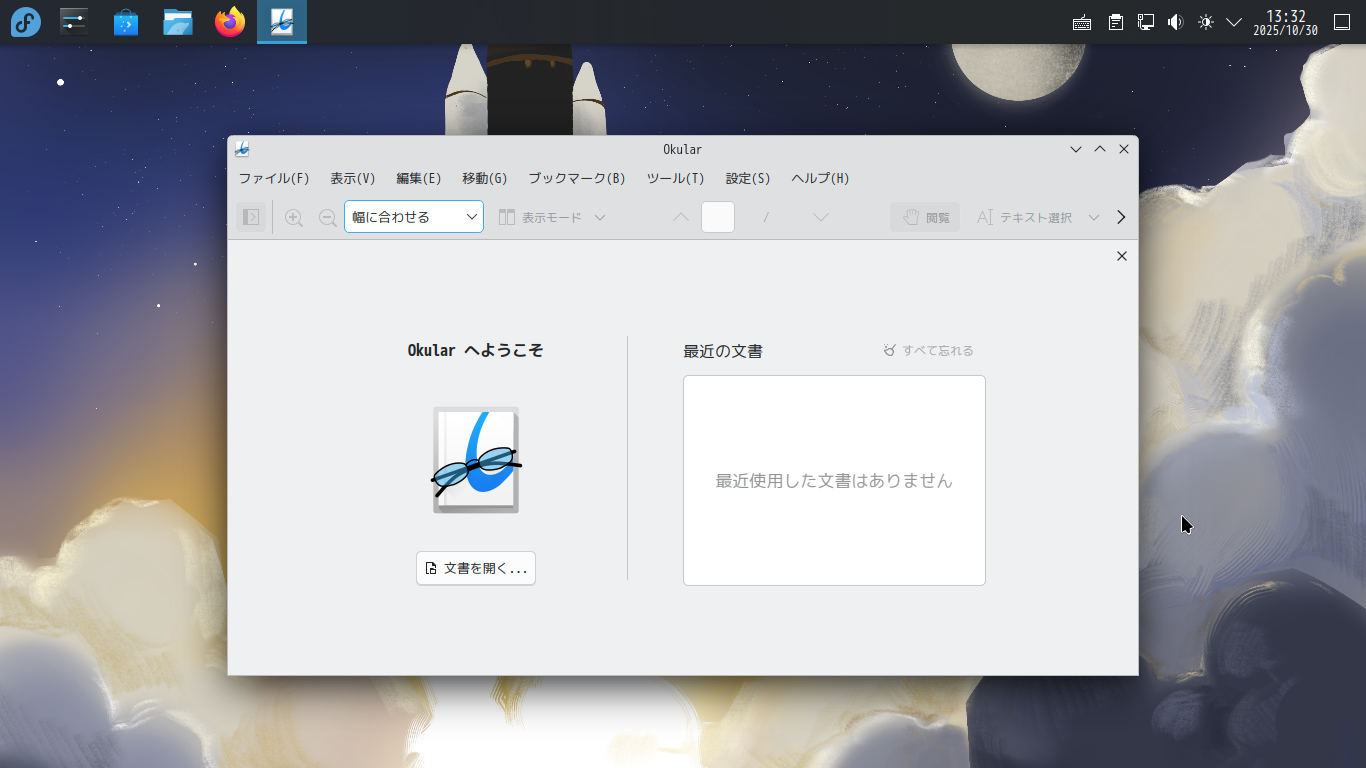Go to previous page with up arrow

click(681, 217)
